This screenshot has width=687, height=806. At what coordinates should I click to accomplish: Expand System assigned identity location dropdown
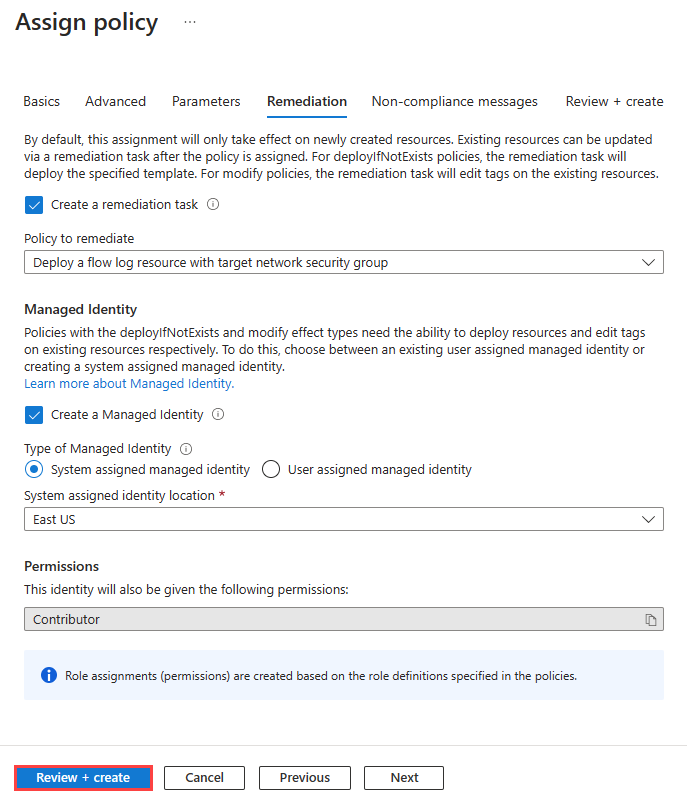pos(343,519)
